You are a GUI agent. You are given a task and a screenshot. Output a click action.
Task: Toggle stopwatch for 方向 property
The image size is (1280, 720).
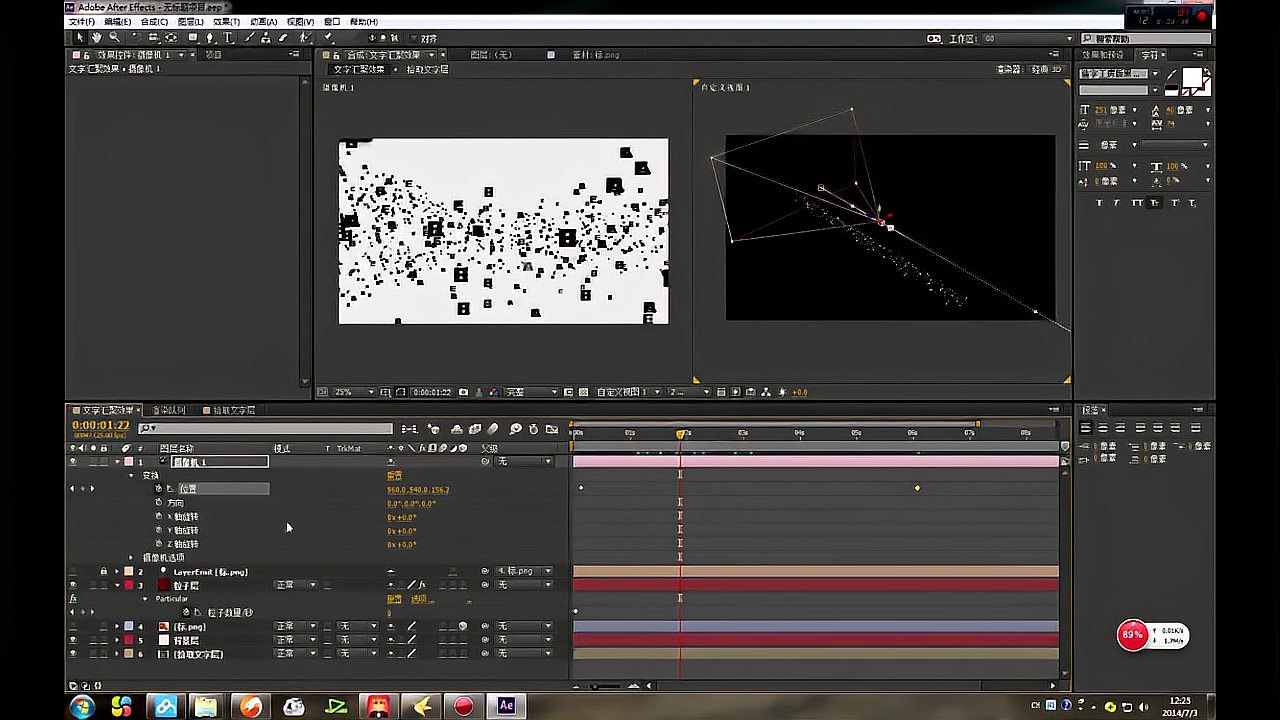click(x=158, y=503)
